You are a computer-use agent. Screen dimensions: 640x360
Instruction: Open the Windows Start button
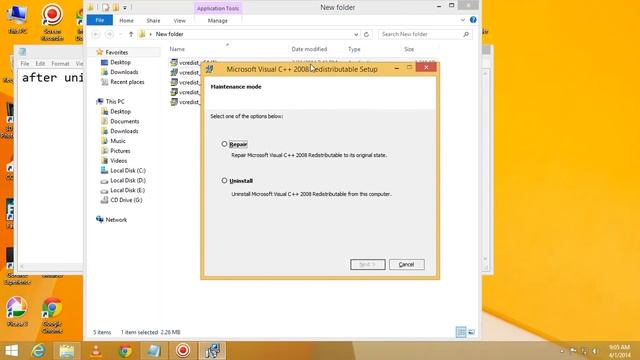[x=11, y=351]
